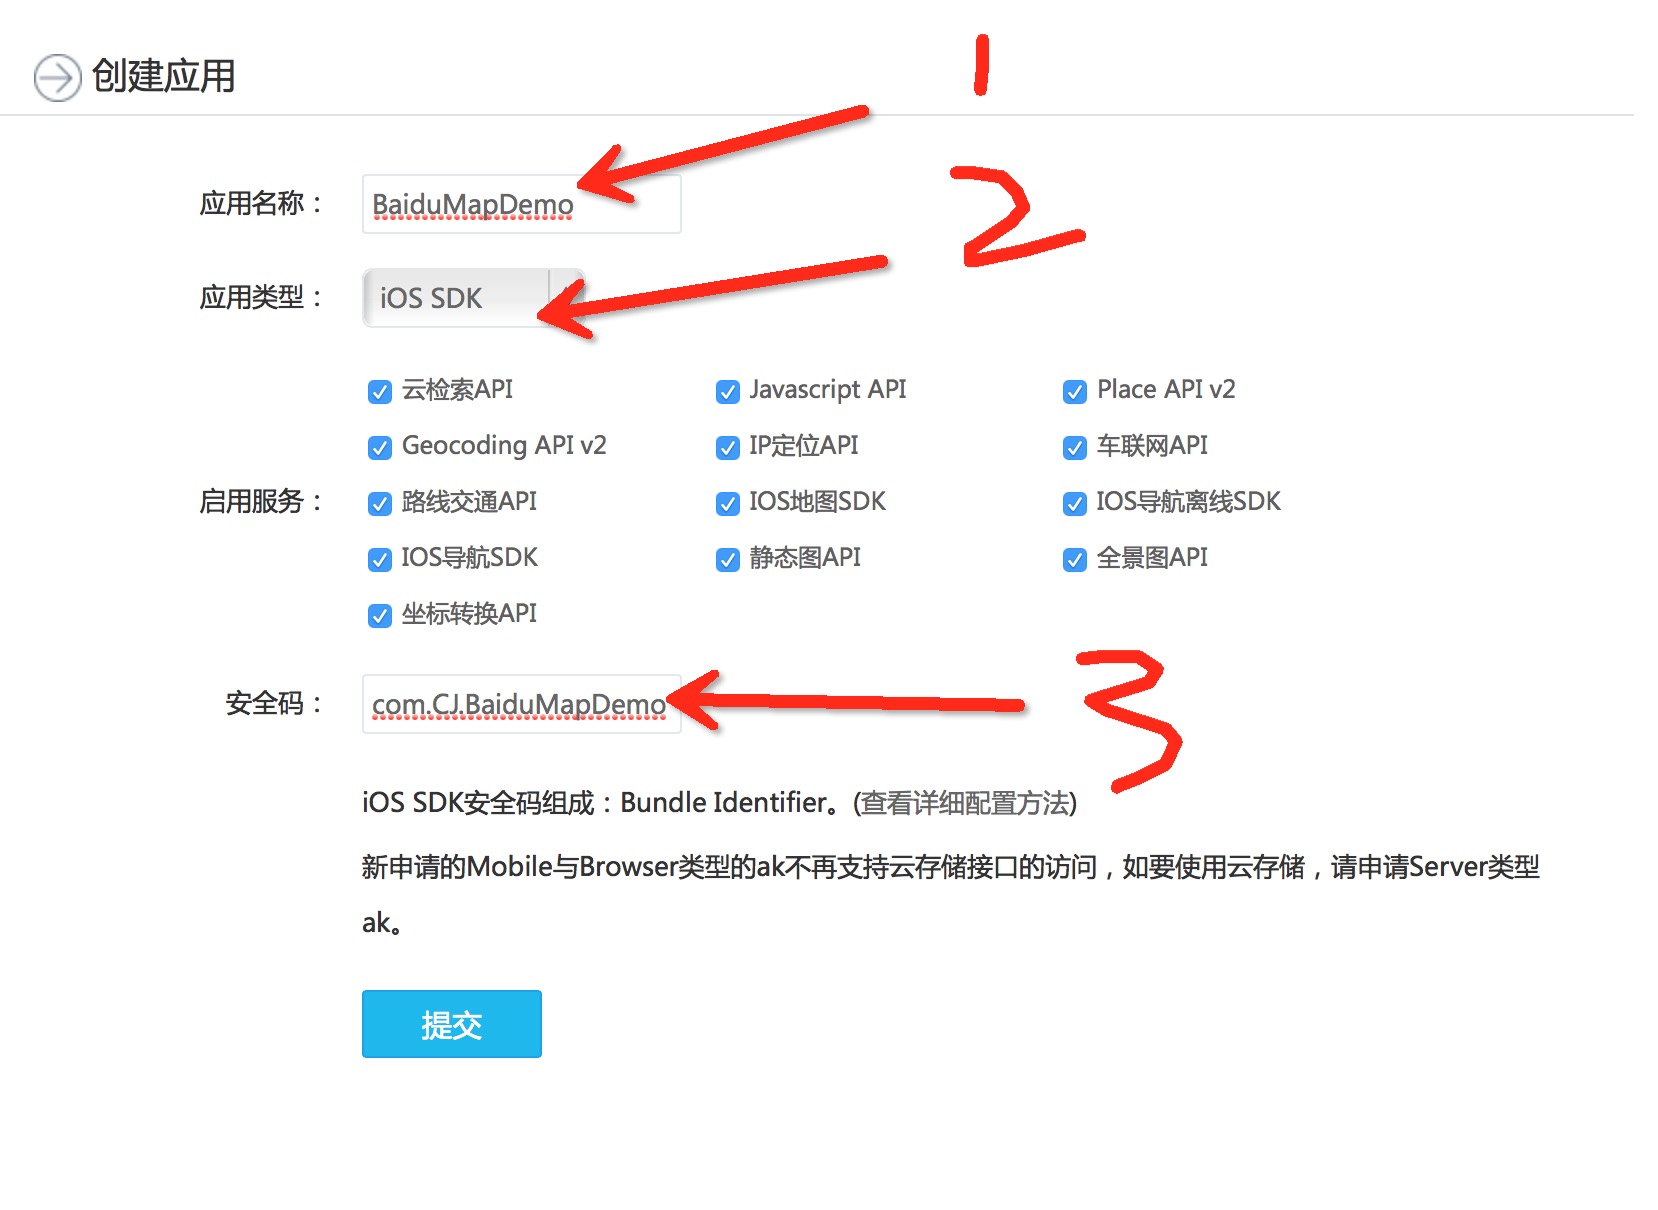
Task: Toggle the IOS导航离线SDK checkbox
Action: (1074, 503)
